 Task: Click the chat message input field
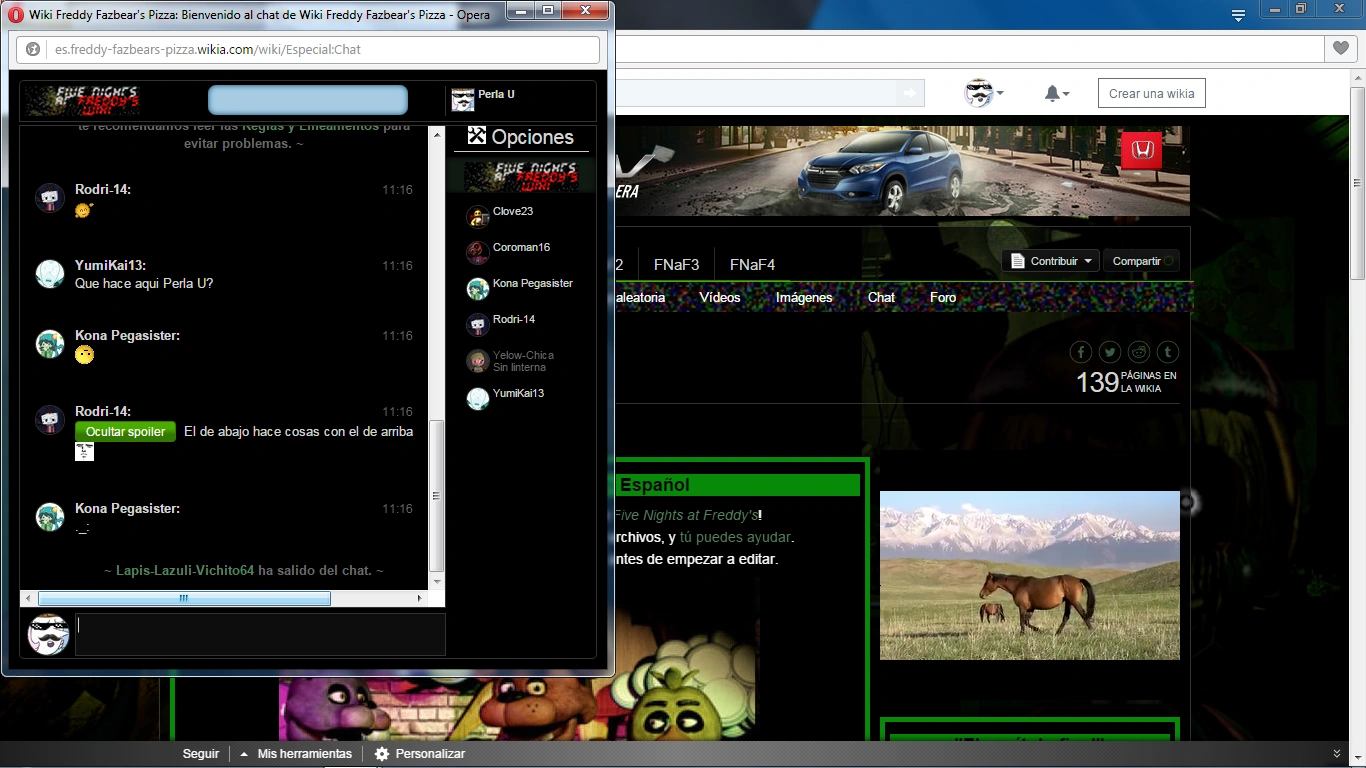click(260, 635)
